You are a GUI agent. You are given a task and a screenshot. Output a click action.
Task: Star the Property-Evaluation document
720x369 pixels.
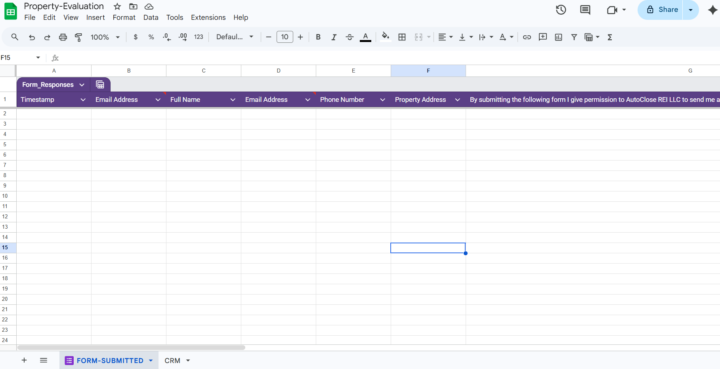tap(117, 6)
